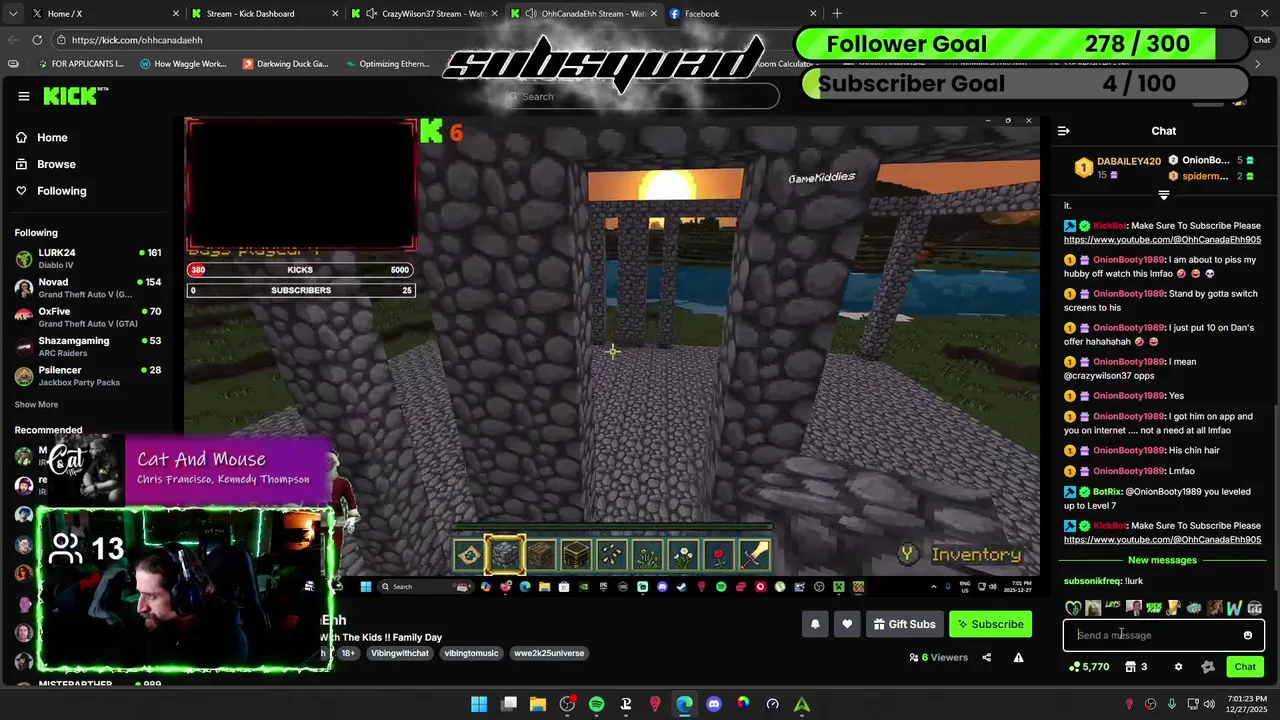Viewport: 1280px width, 720px height.
Task: Click the badge icon beside Chat button
Action: point(1208,667)
